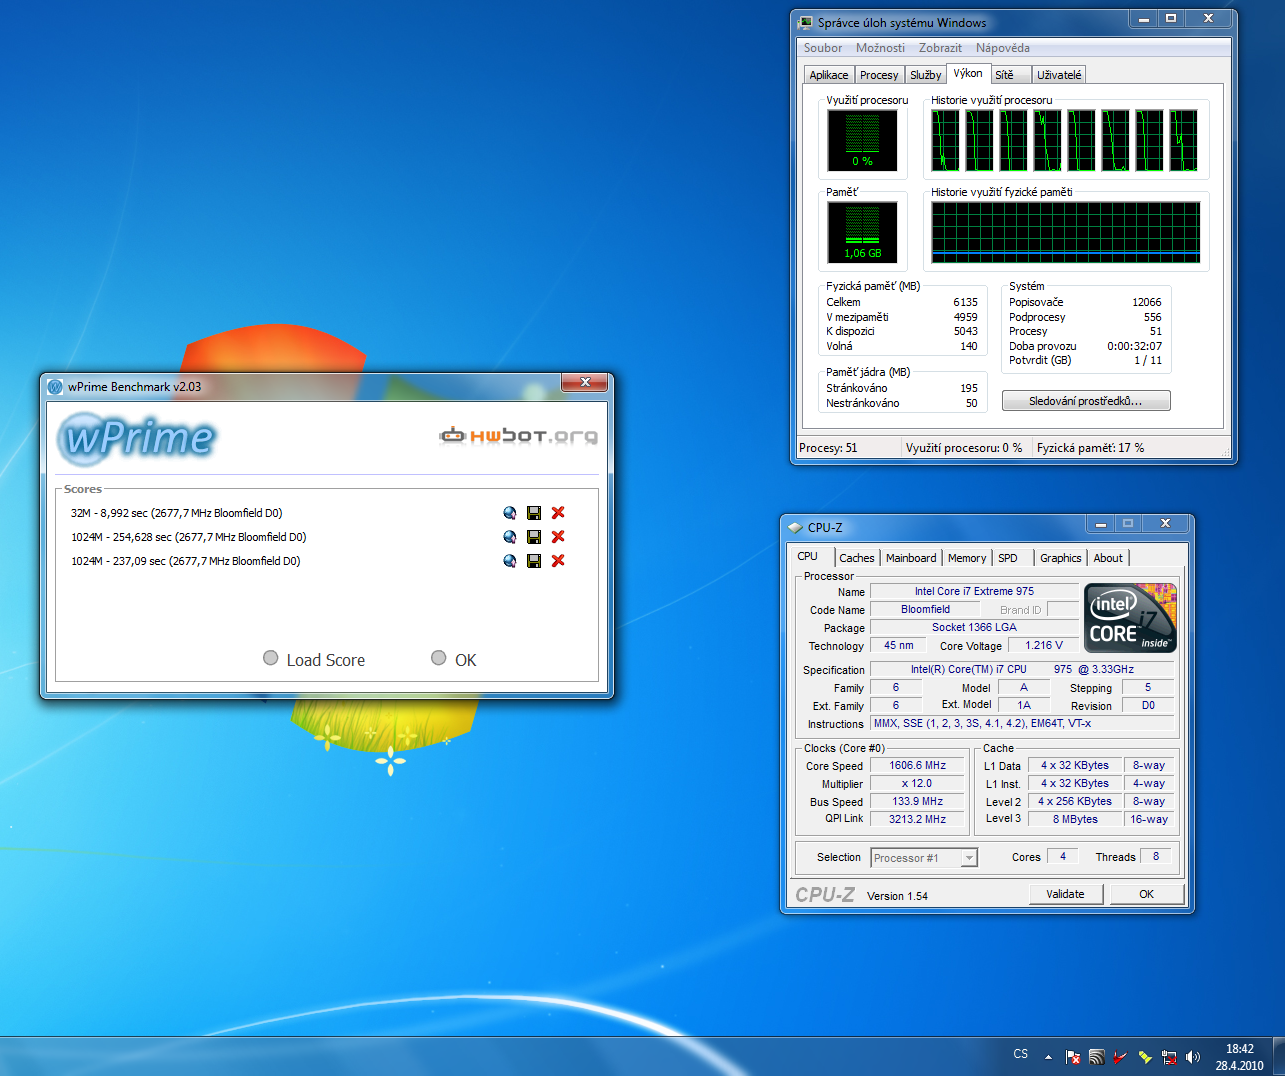The width and height of the screenshot is (1285, 1076).
Task: Click the Intel Core i7 Extreme 975 name
Action: click(974, 592)
